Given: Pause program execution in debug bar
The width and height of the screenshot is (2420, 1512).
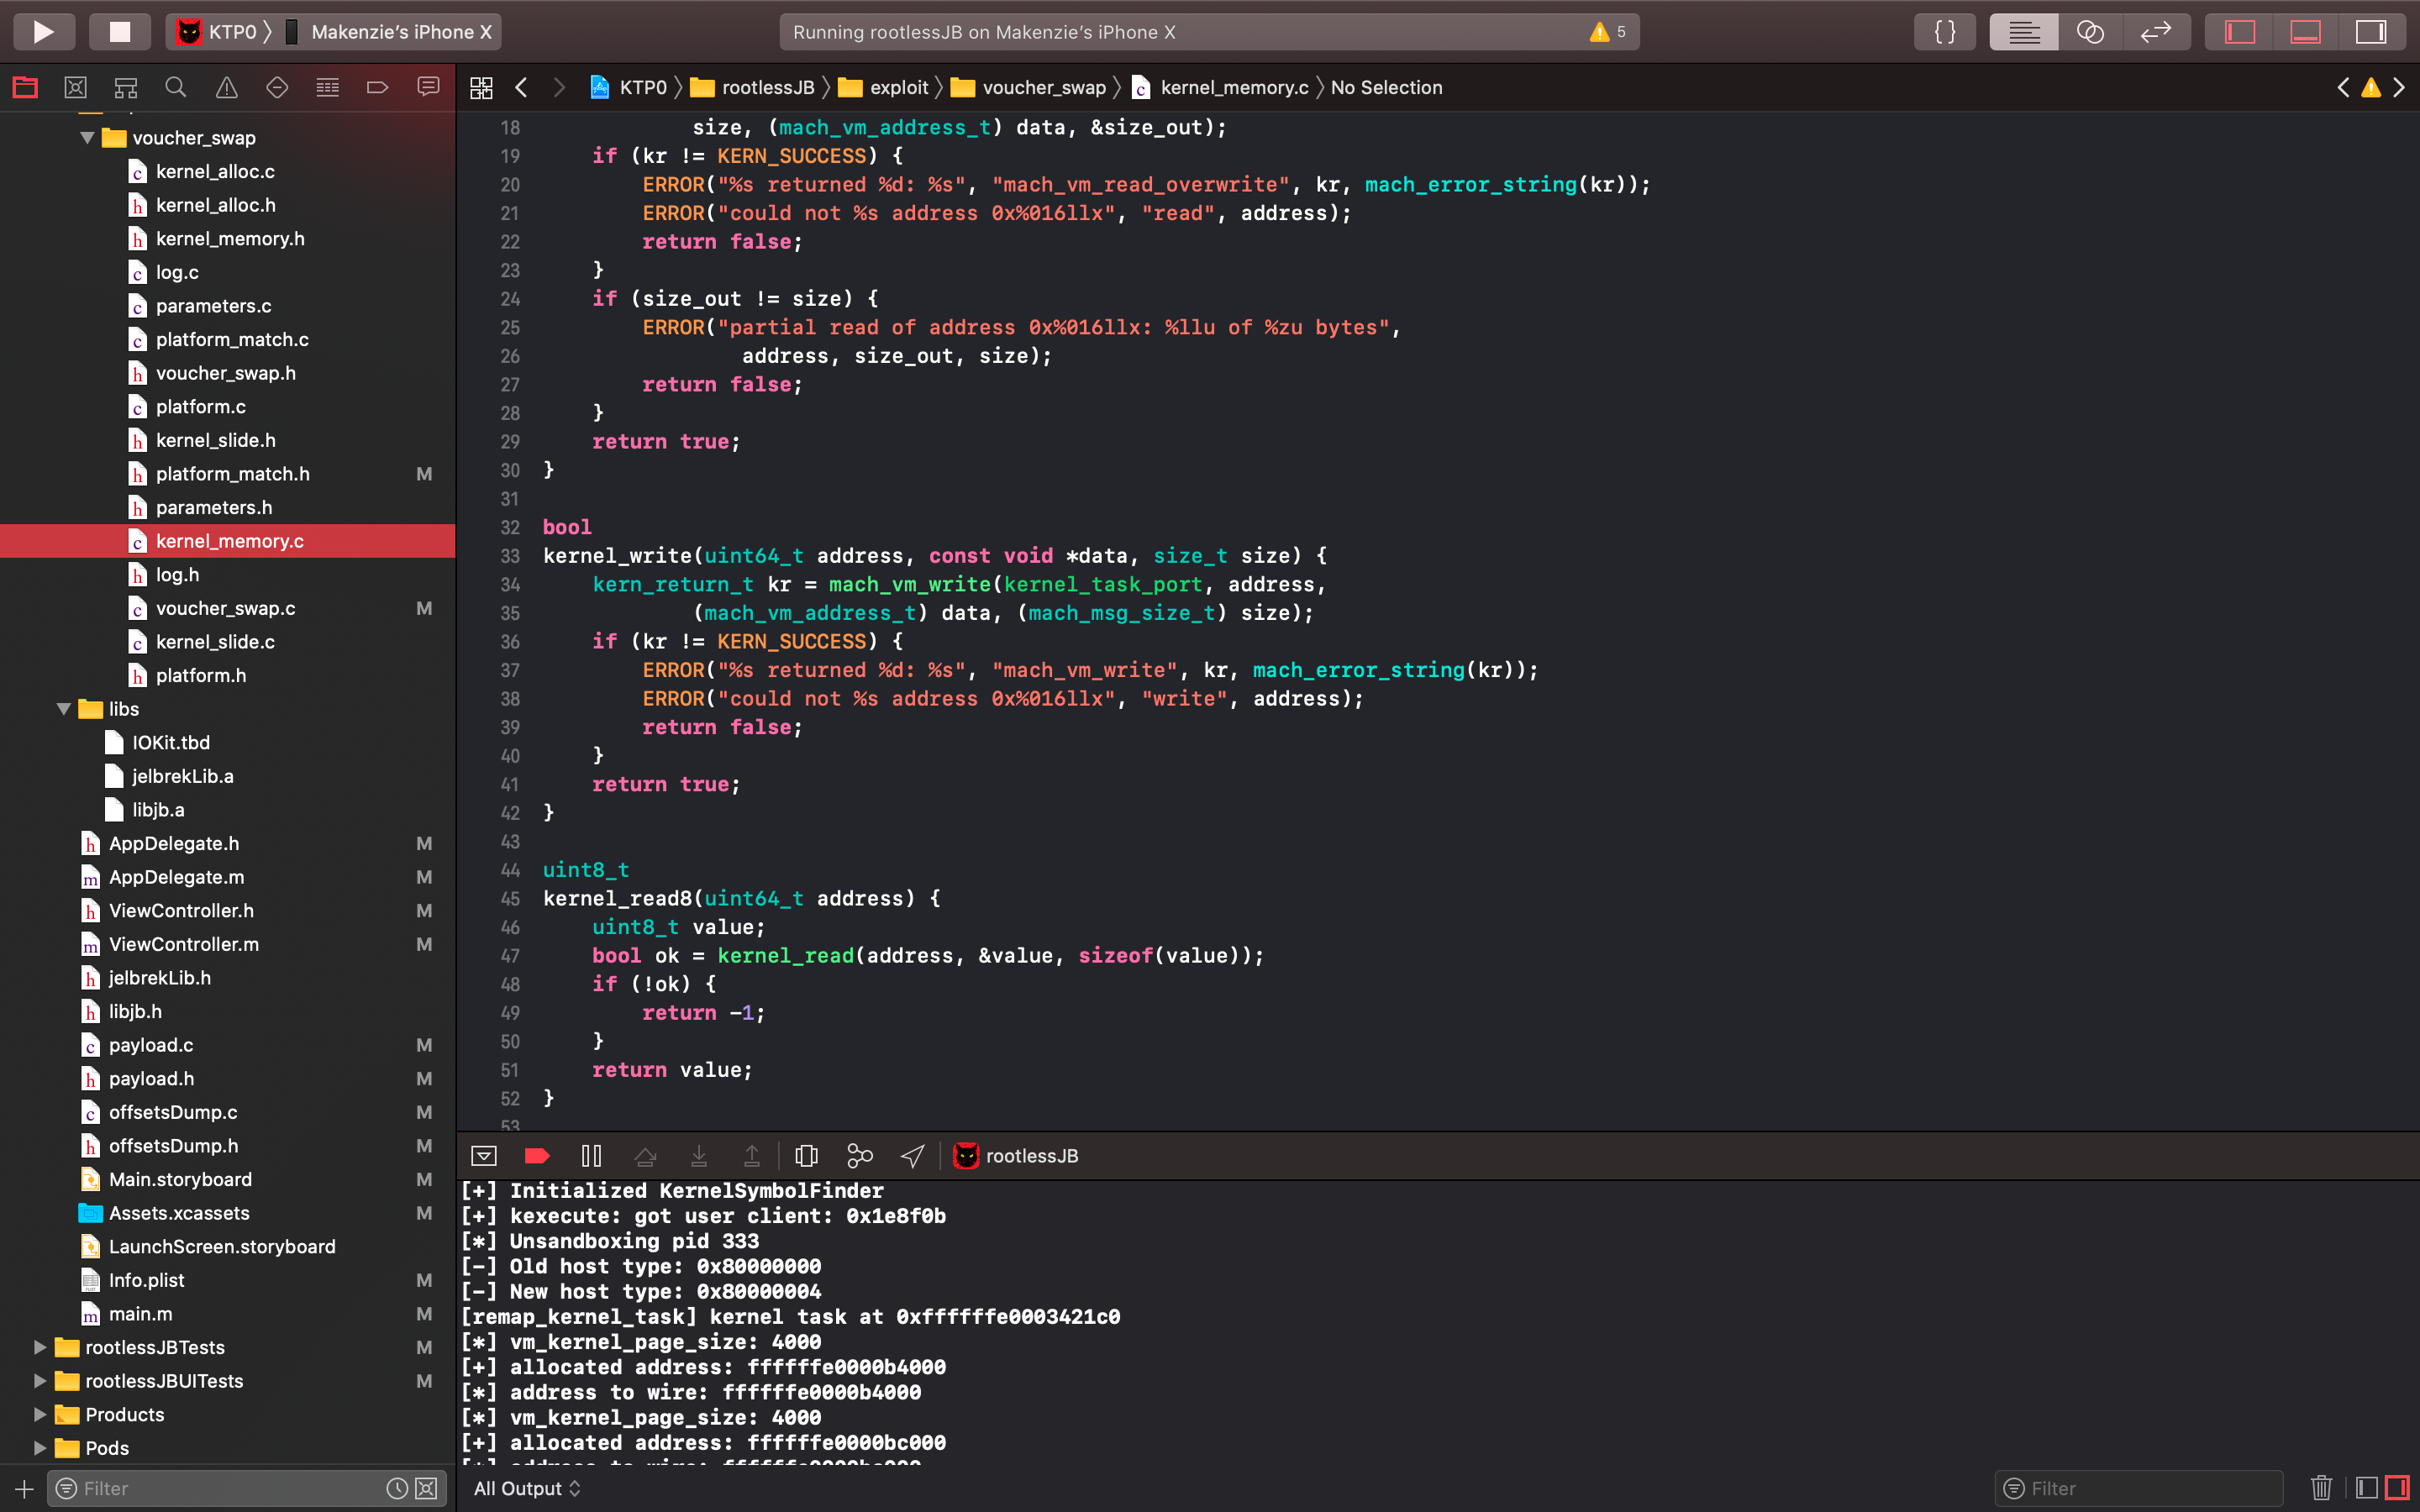Looking at the screenshot, I should pyautogui.click(x=591, y=1156).
